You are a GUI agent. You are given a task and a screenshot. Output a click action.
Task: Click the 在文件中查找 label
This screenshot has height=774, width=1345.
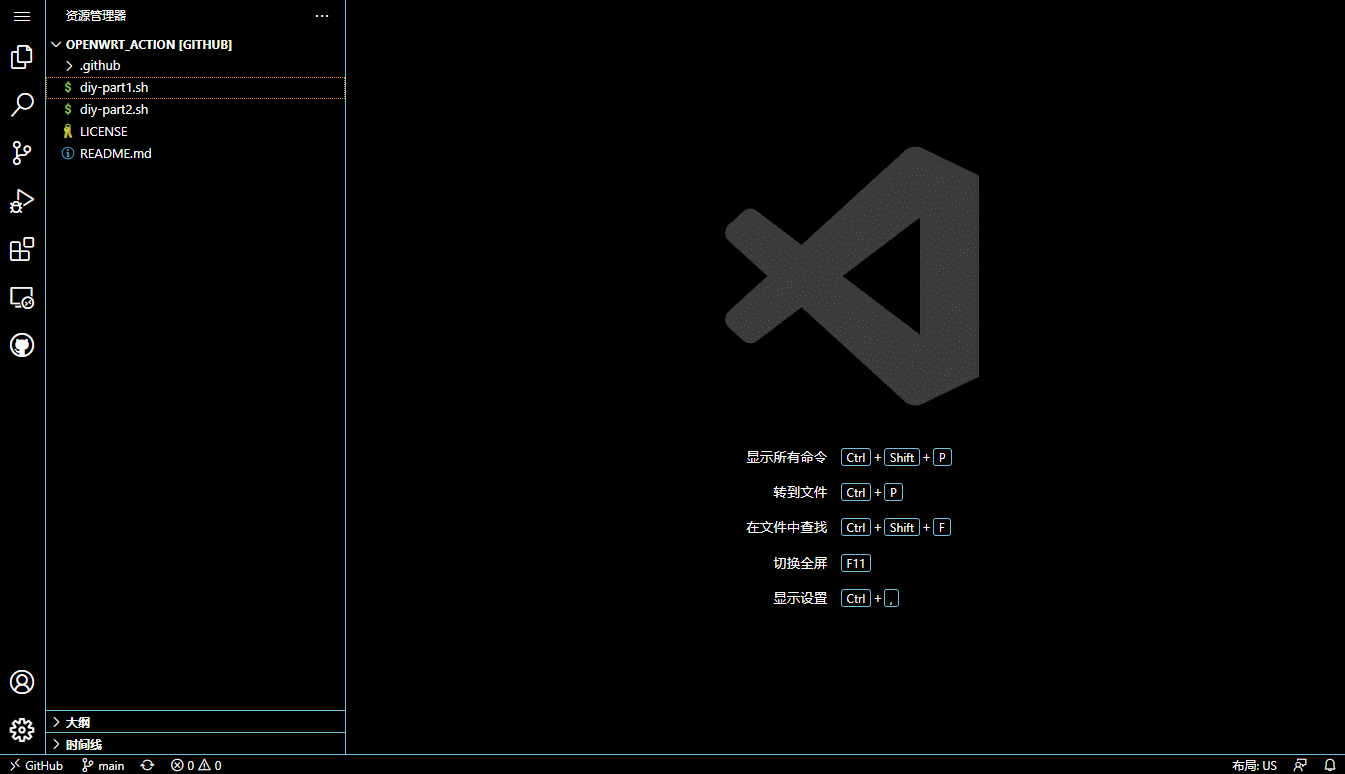tap(787, 527)
